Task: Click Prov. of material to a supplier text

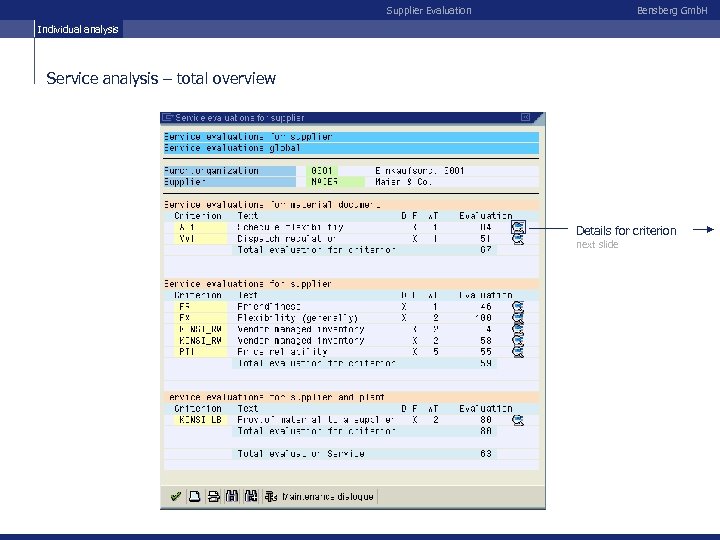Action: pyautogui.click(x=315, y=420)
